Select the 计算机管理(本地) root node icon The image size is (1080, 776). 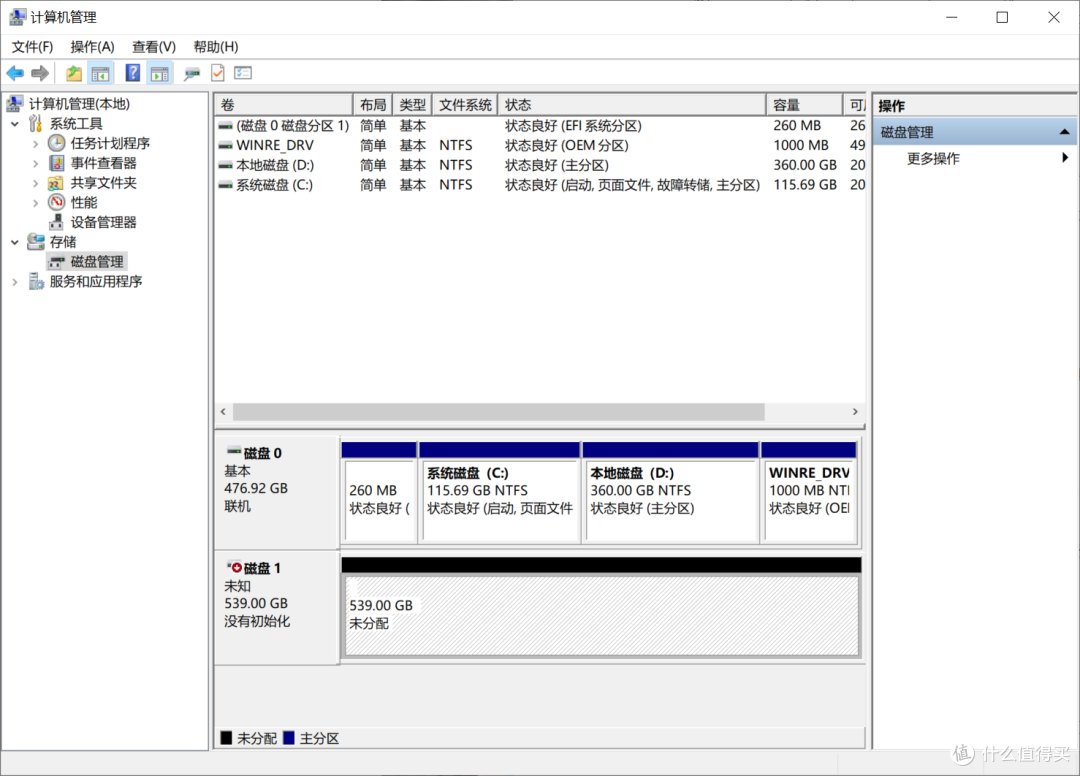click(14, 104)
